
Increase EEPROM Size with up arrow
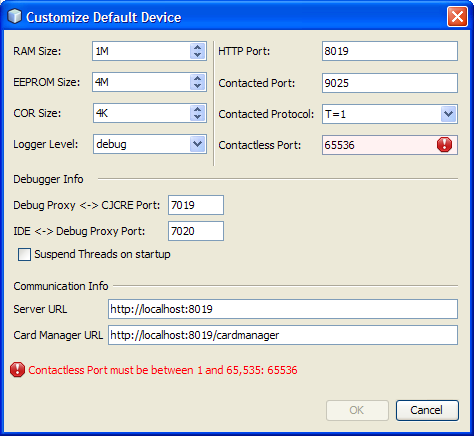click(x=198, y=78)
